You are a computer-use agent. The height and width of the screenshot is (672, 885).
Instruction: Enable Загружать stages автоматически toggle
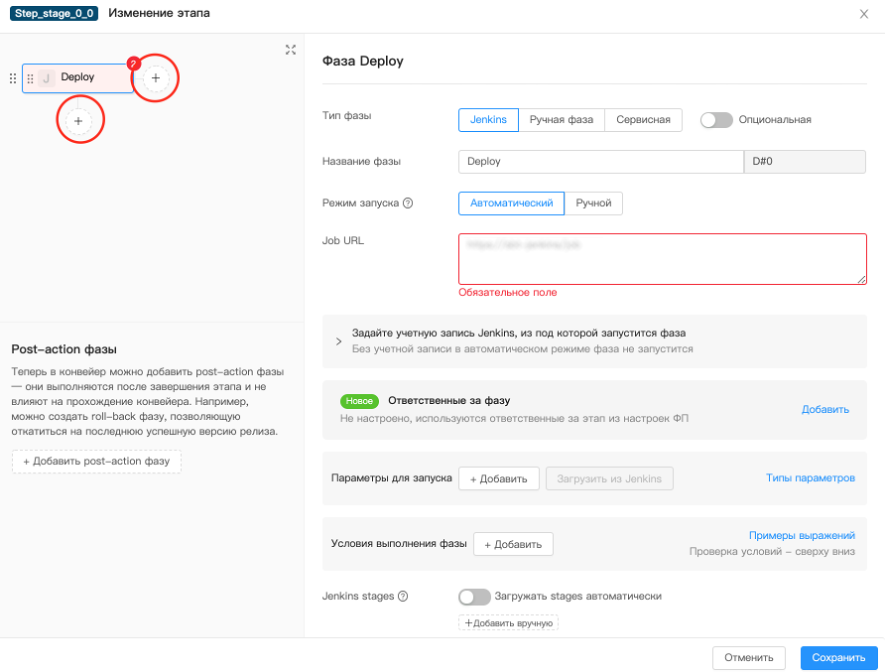(474, 596)
